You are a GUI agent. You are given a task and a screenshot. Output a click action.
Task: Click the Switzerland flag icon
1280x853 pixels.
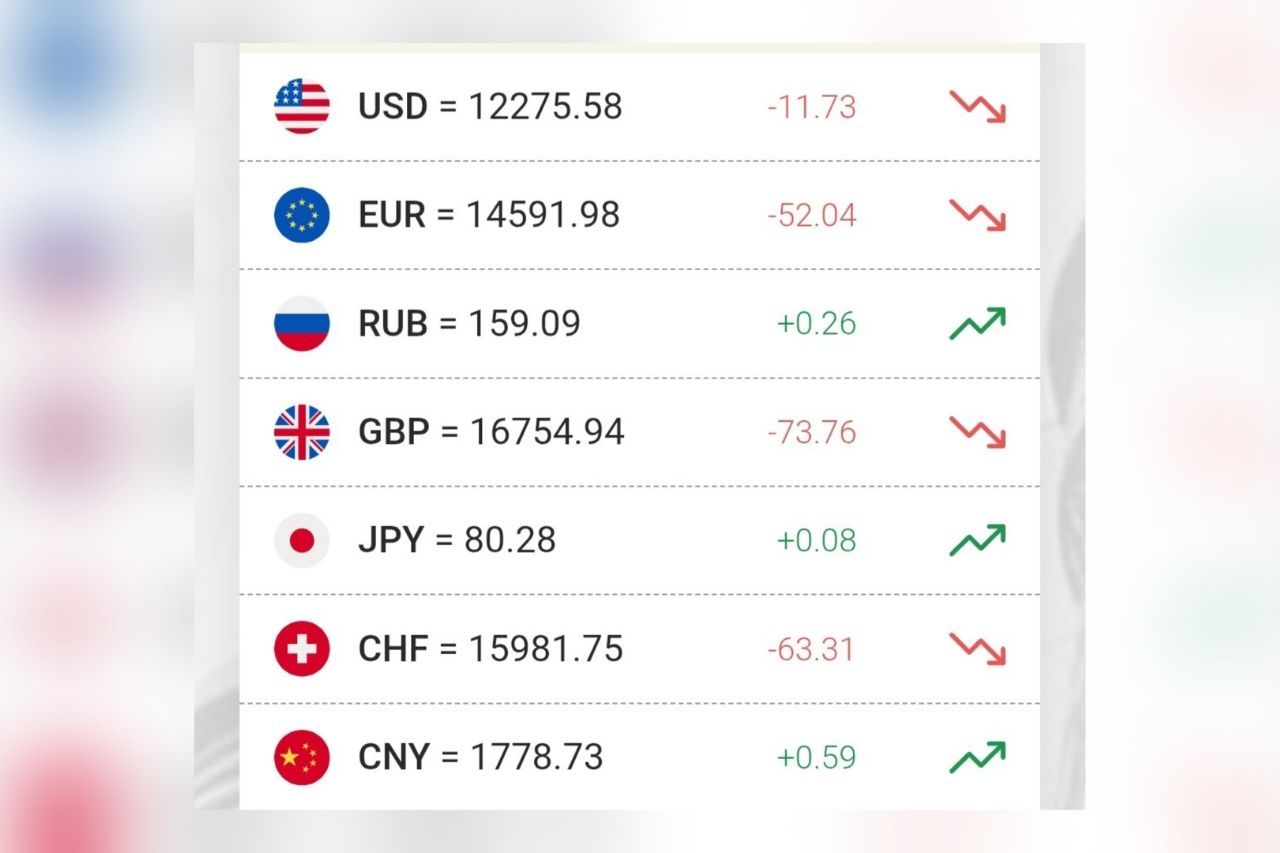click(x=301, y=649)
